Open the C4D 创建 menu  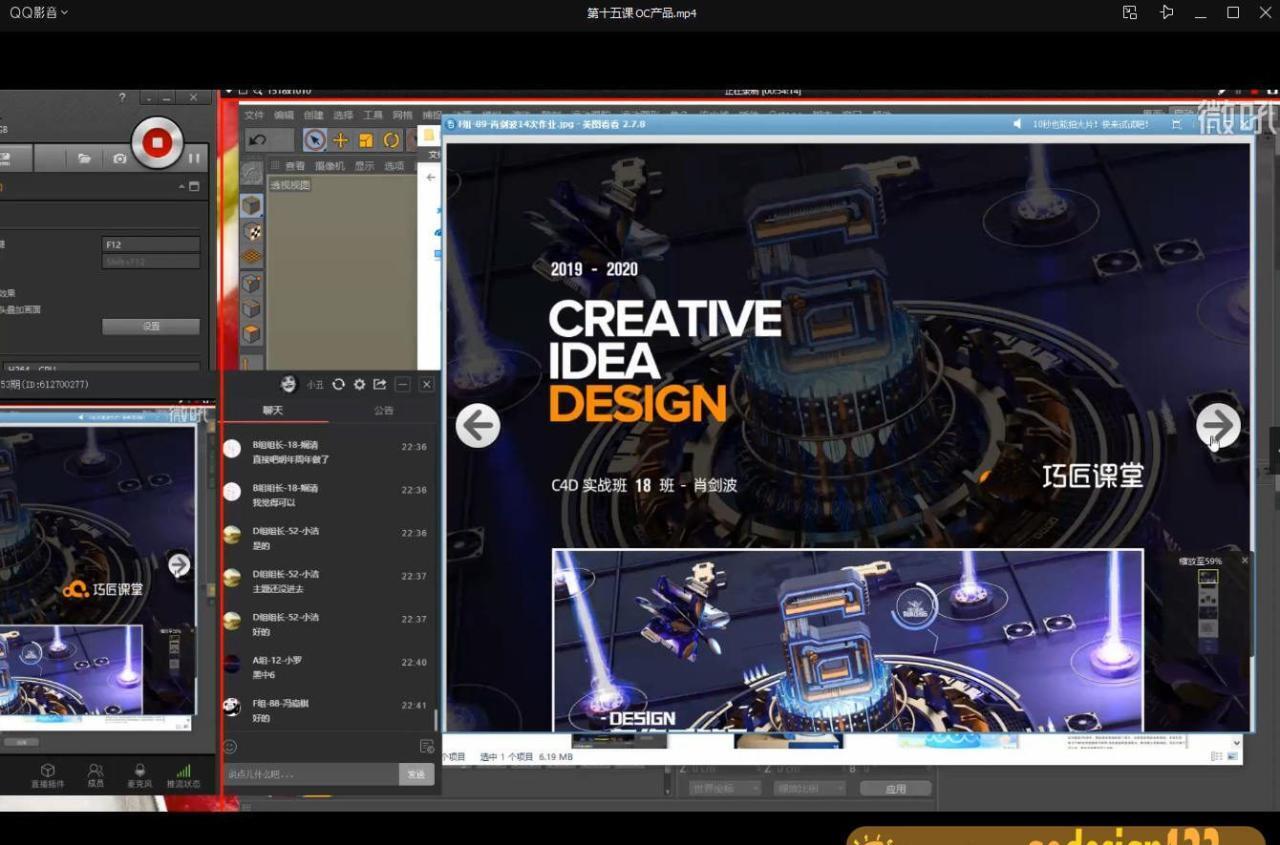pyautogui.click(x=314, y=115)
